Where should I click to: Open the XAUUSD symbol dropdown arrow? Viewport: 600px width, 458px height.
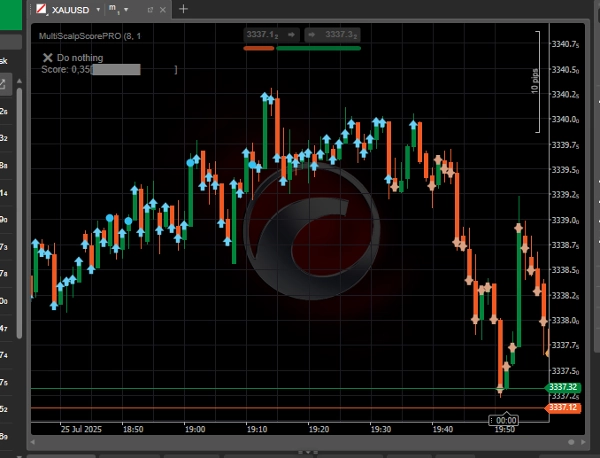click(98, 8)
